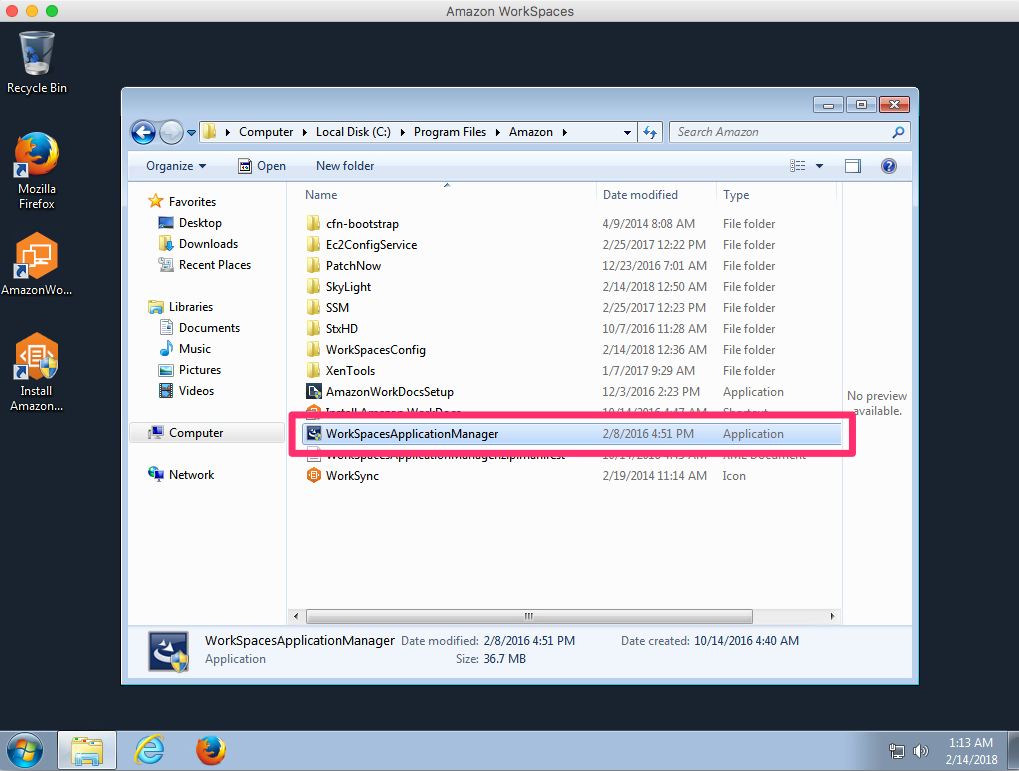The width and height of the screenshot is (1019, 771).
Task: Select WorkSpacesApplicationManager in the file list
Action: (x=410, y=433)
